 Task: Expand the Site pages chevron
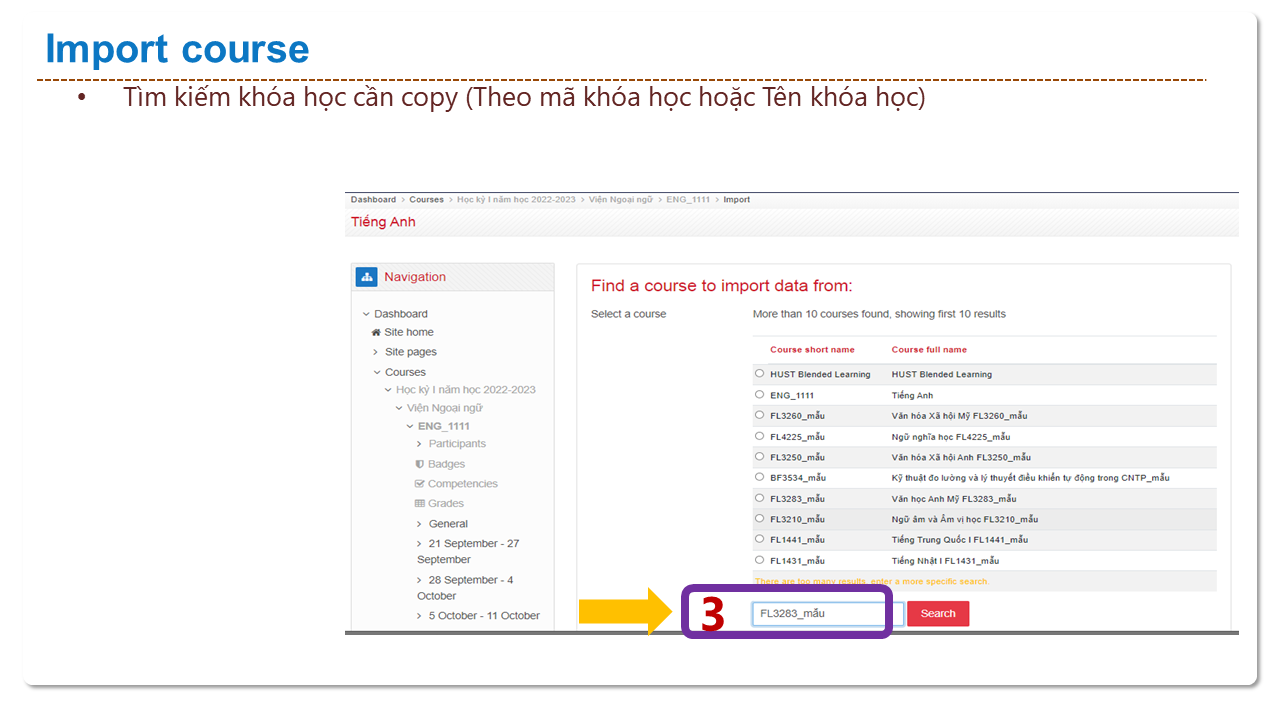(x=376, y=352)
